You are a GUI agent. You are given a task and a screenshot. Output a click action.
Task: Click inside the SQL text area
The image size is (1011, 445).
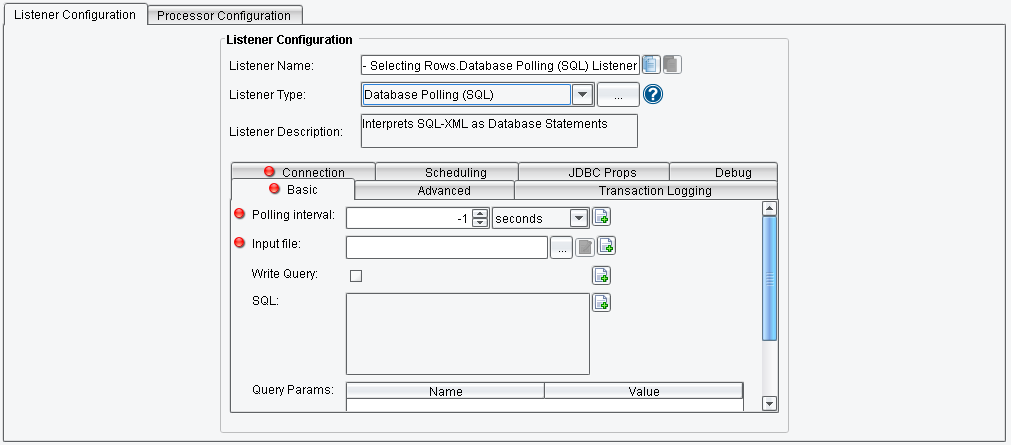pos(467,333)
